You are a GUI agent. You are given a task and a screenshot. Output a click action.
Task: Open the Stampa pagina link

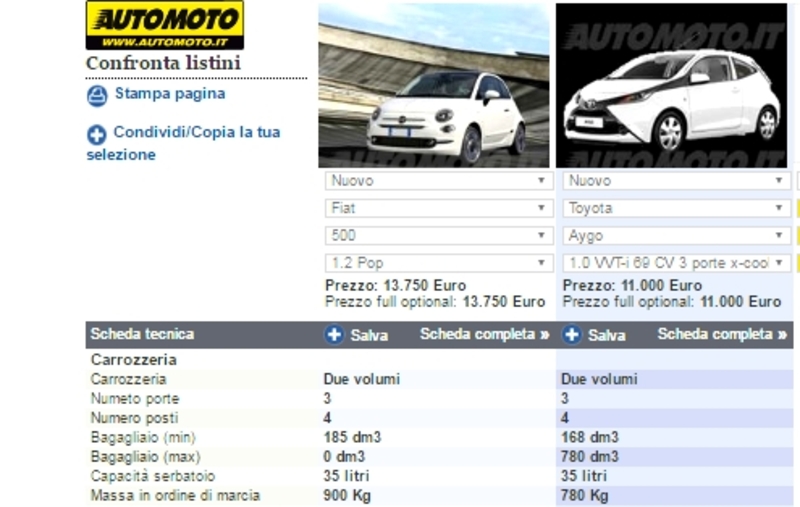pyautogui.click(x=170, y=94)
